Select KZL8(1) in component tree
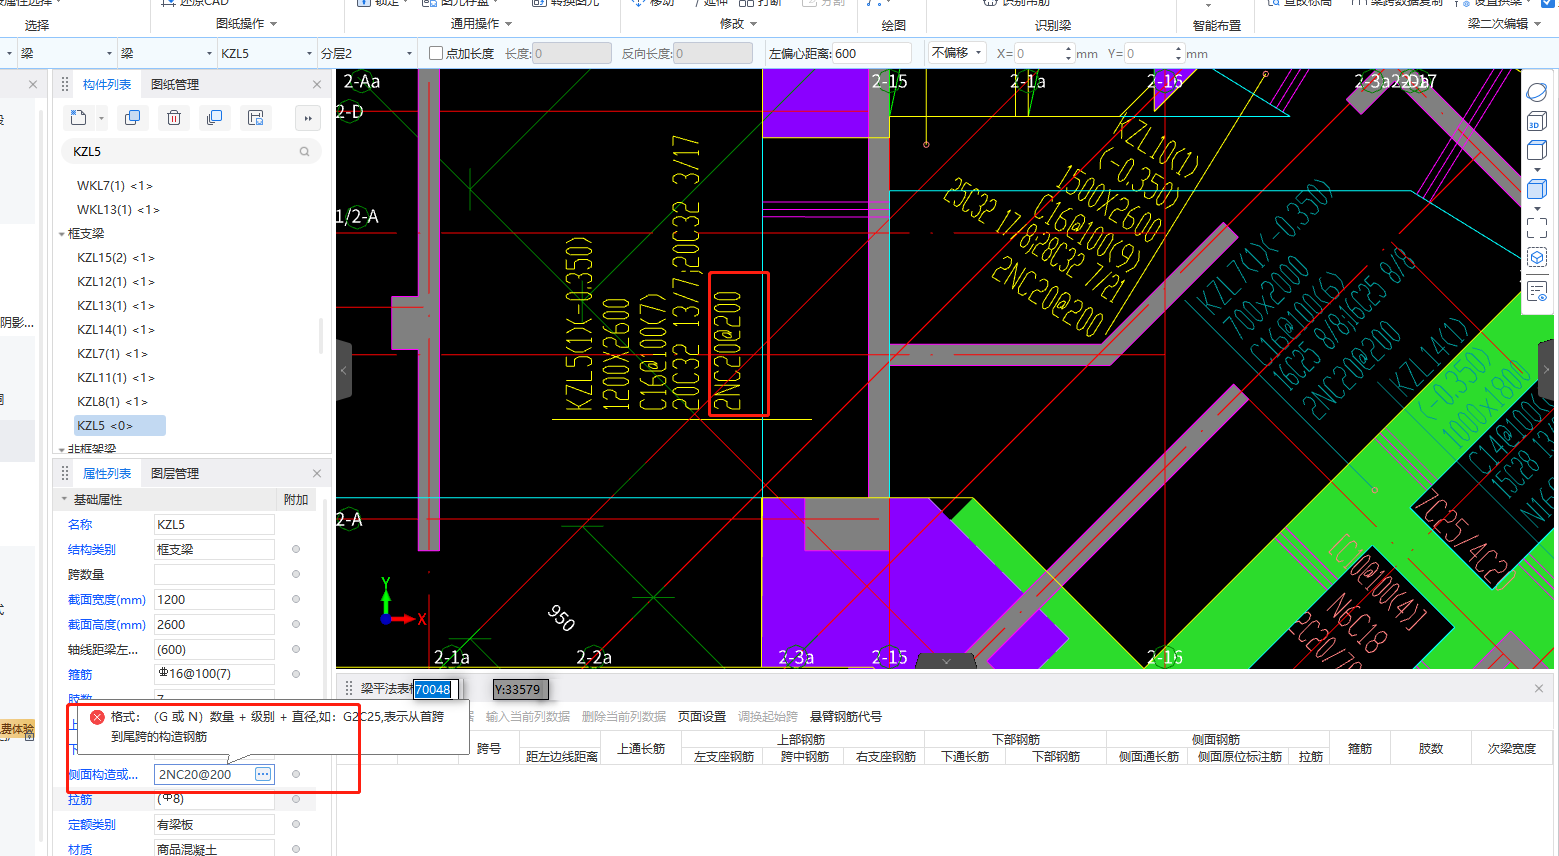Image resolution: width=1559 pixels, height=856 pixels. [x=112, y=401]
